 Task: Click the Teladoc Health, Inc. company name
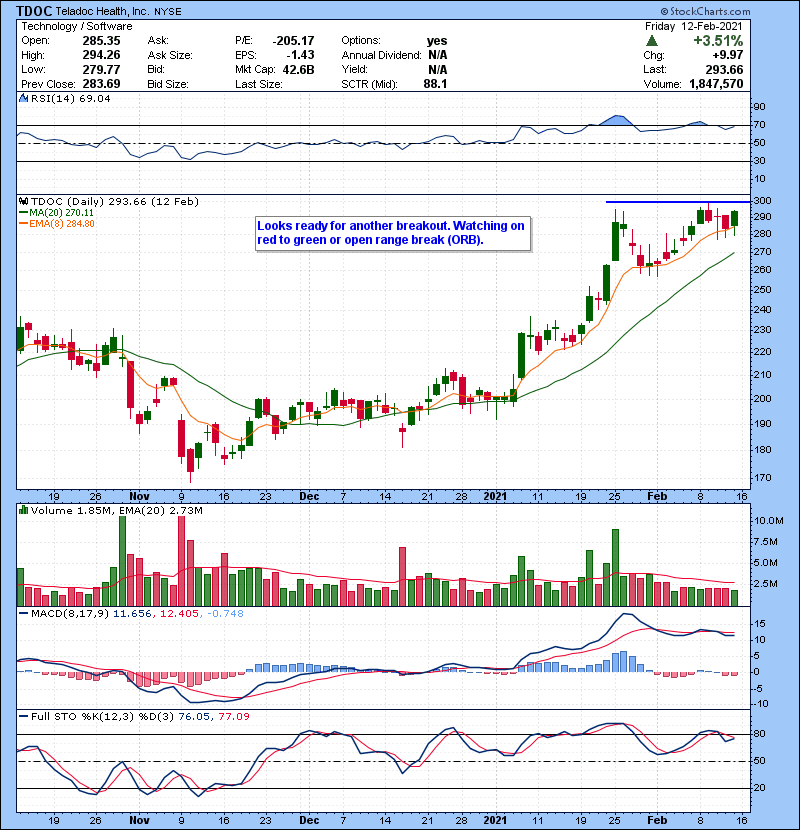[x=102, y=11]
